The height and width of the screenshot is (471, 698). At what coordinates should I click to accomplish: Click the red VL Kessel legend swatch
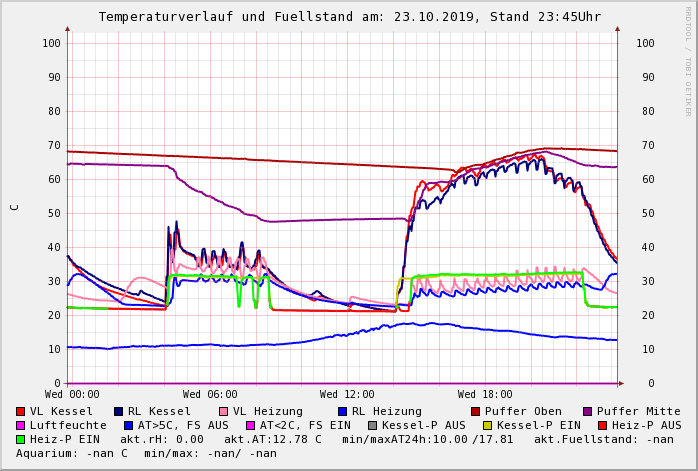pyautogui.click(x=21, y=411)
